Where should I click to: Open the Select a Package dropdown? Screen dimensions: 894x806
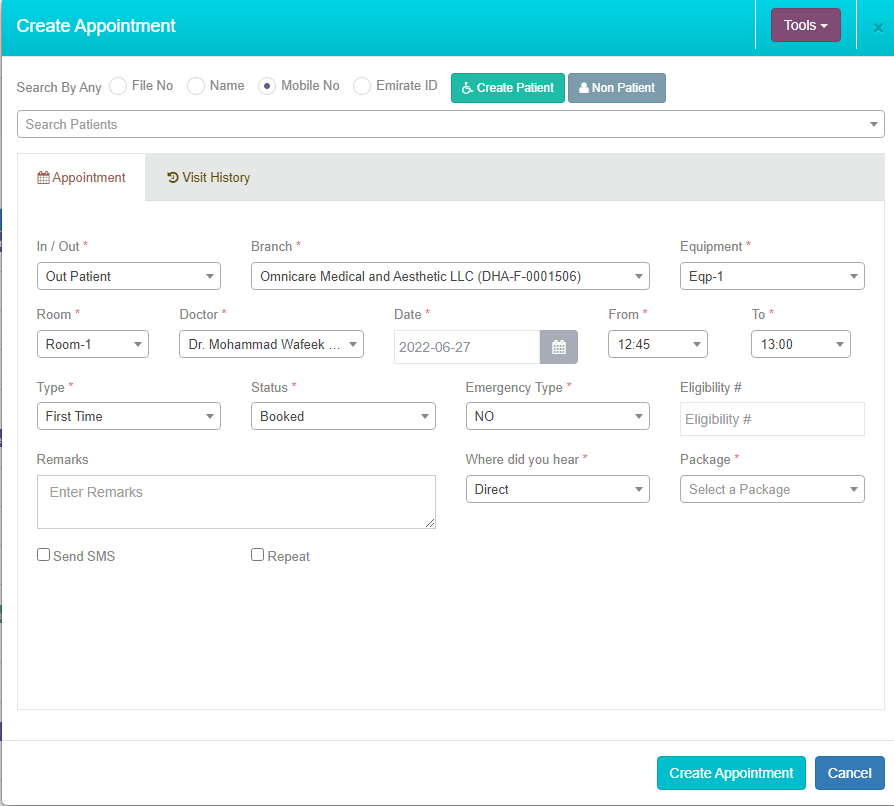click(771, 489)
